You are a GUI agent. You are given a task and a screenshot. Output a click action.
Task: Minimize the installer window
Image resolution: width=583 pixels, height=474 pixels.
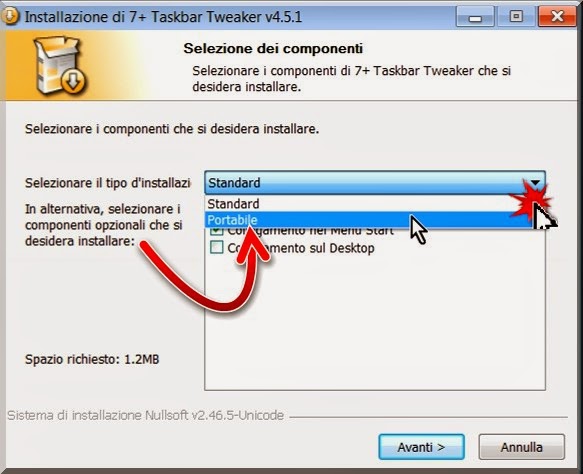[x=475, y=17]
